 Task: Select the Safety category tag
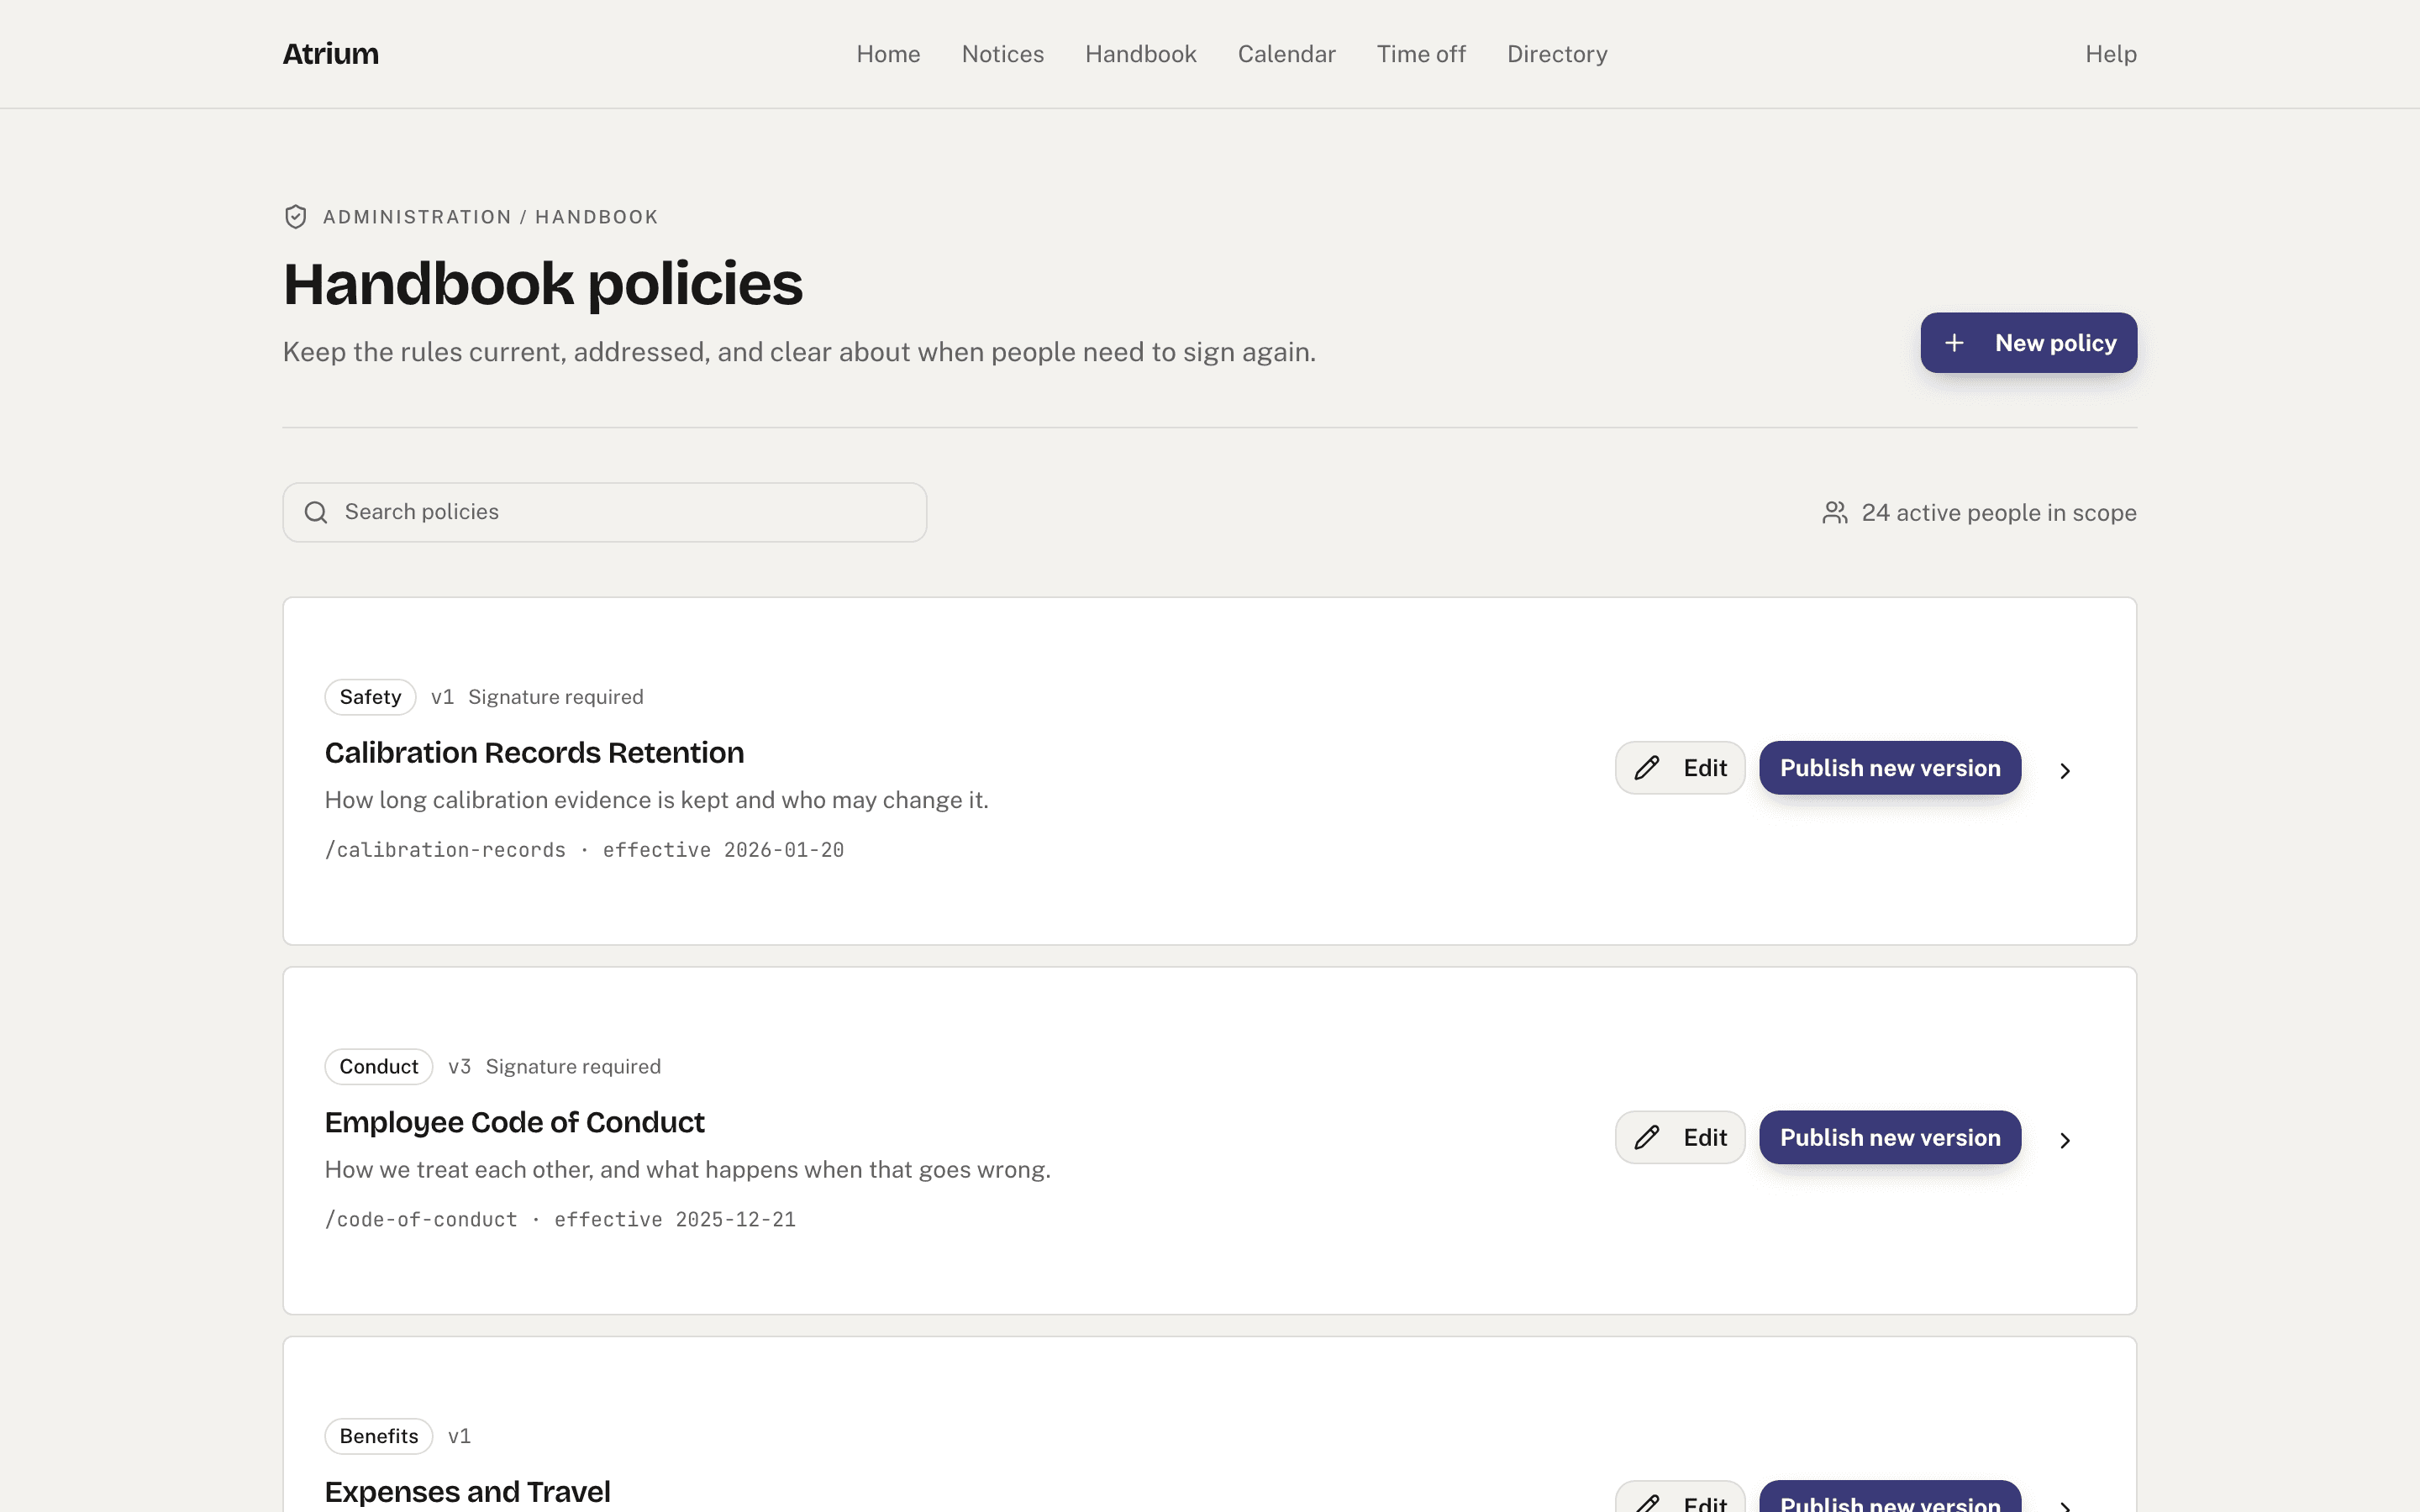click(x=370, y=697)
